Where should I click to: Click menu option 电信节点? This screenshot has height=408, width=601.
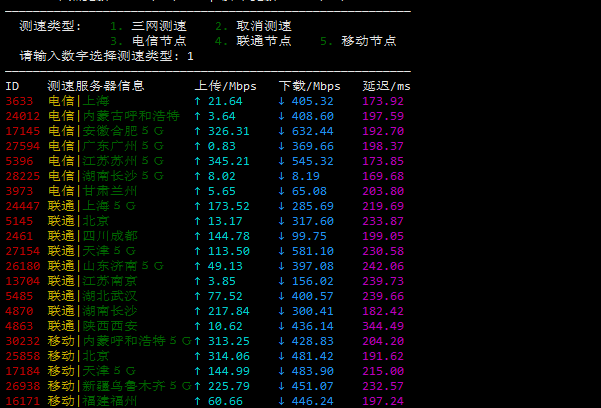coord(159,41)
